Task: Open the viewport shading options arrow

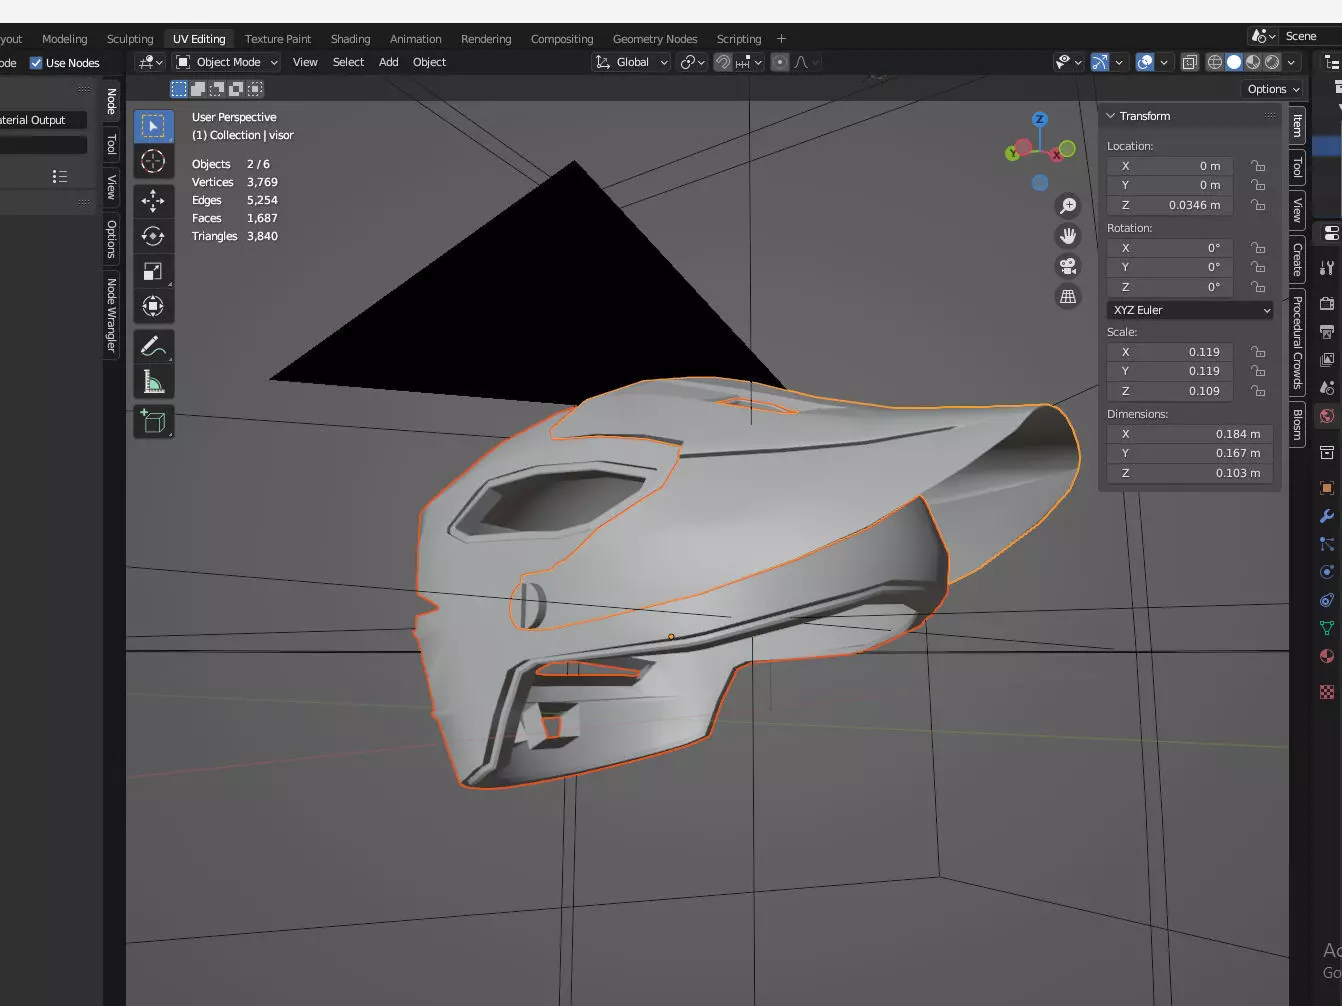Action: (1292, 62)
